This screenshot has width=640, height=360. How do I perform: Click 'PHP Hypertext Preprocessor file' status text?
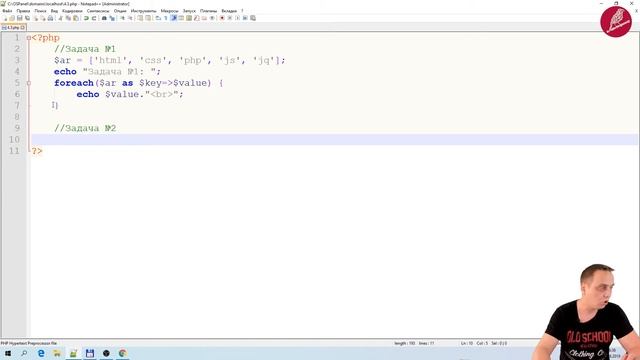pos(29,343)
